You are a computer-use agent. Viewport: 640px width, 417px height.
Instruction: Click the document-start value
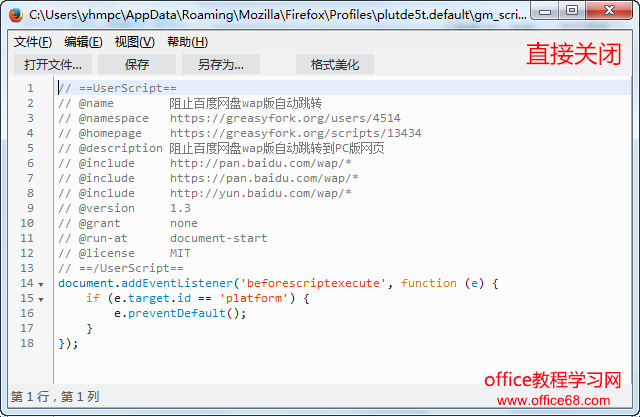pos(218,238)
